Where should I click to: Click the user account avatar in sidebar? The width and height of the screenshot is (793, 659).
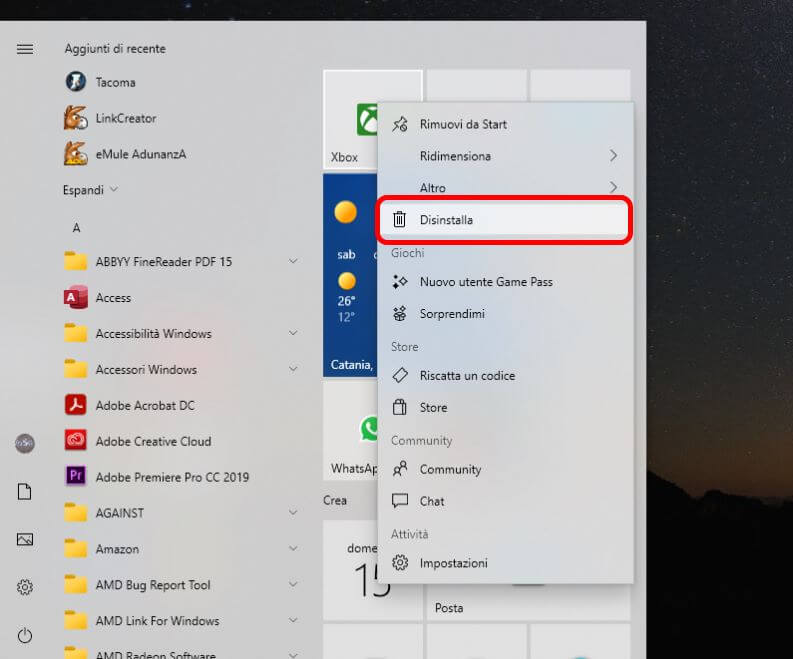pos(25,444)
